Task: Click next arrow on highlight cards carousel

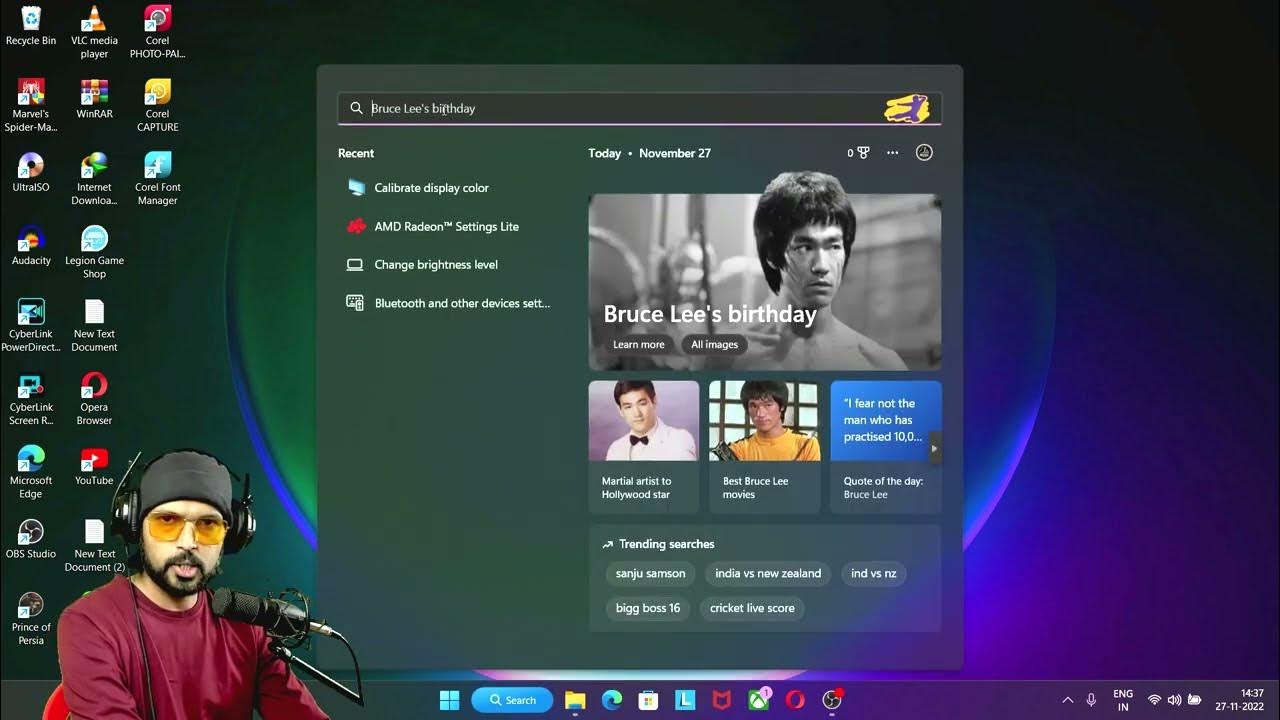Action: click(935, 448)
